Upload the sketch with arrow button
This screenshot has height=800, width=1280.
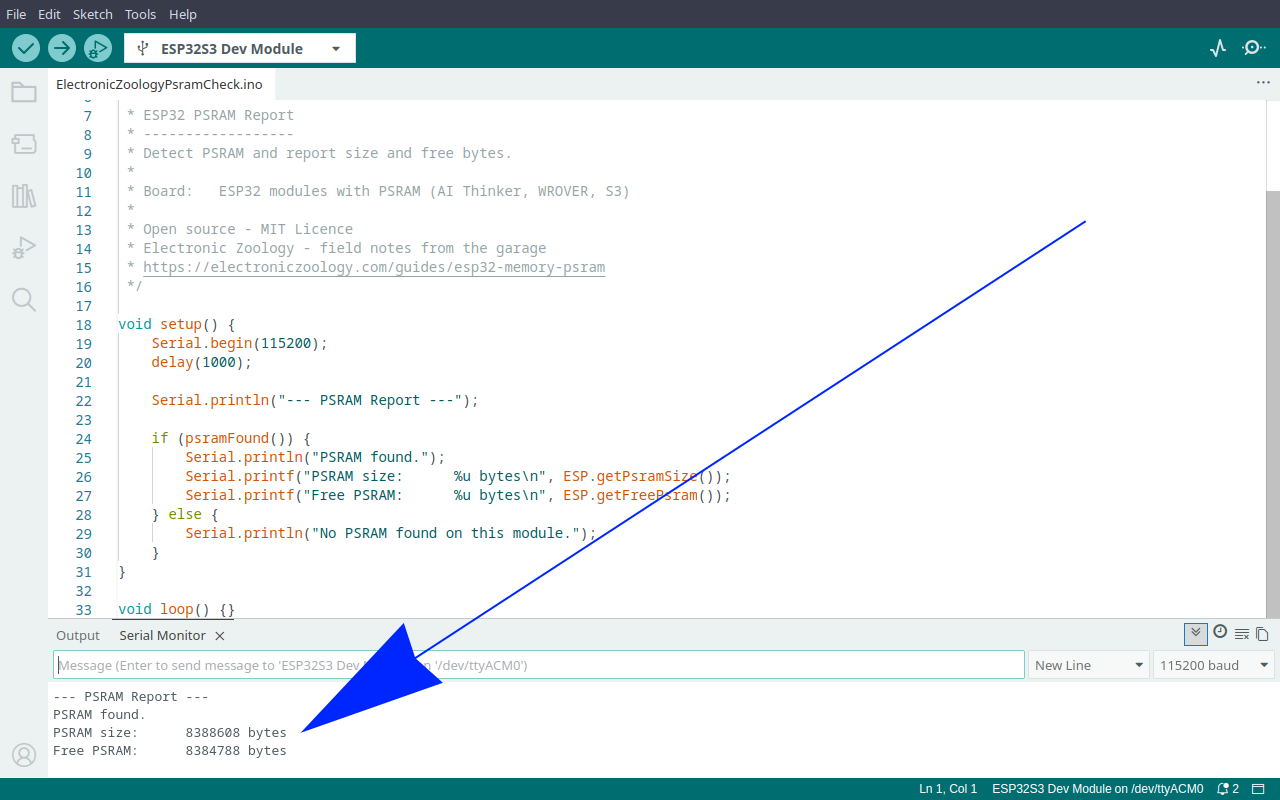(x=62, y=48)
